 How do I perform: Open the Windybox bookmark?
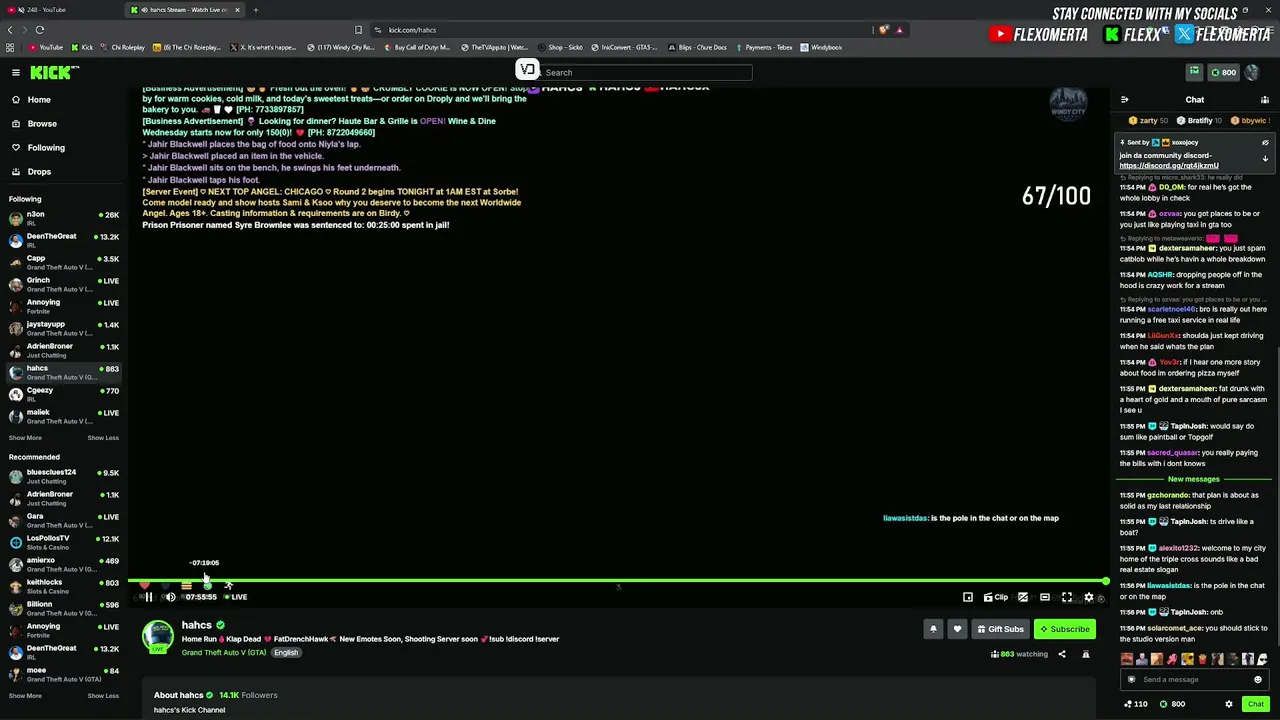(x=821, y=47)
